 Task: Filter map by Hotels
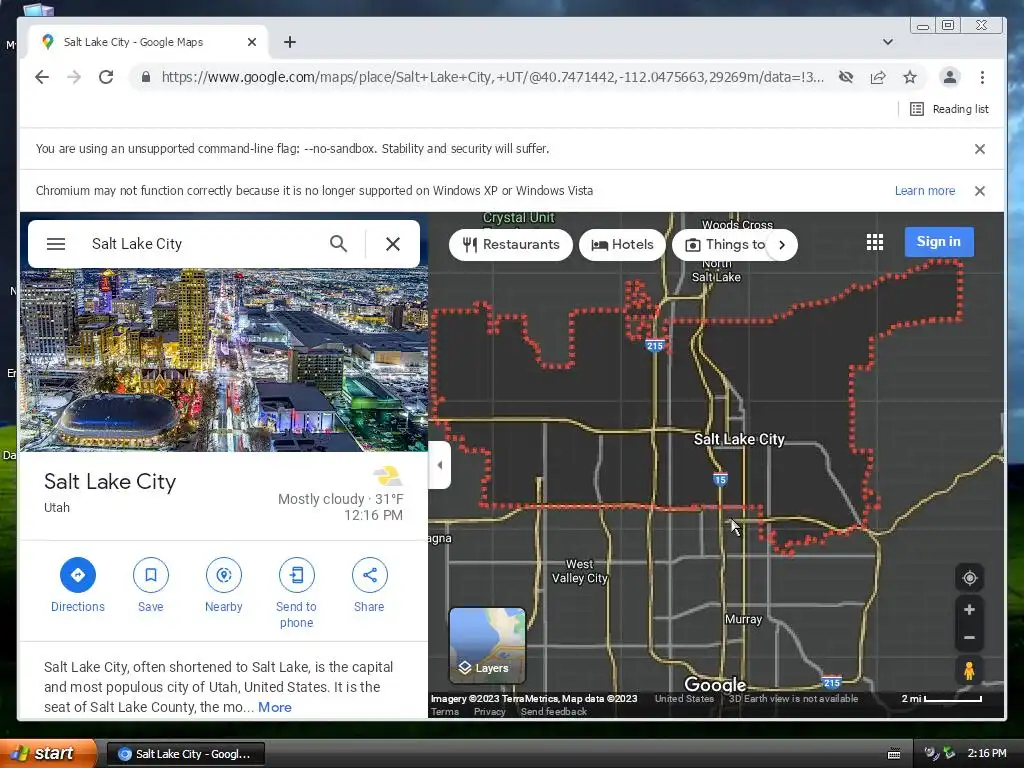(622, 245)
